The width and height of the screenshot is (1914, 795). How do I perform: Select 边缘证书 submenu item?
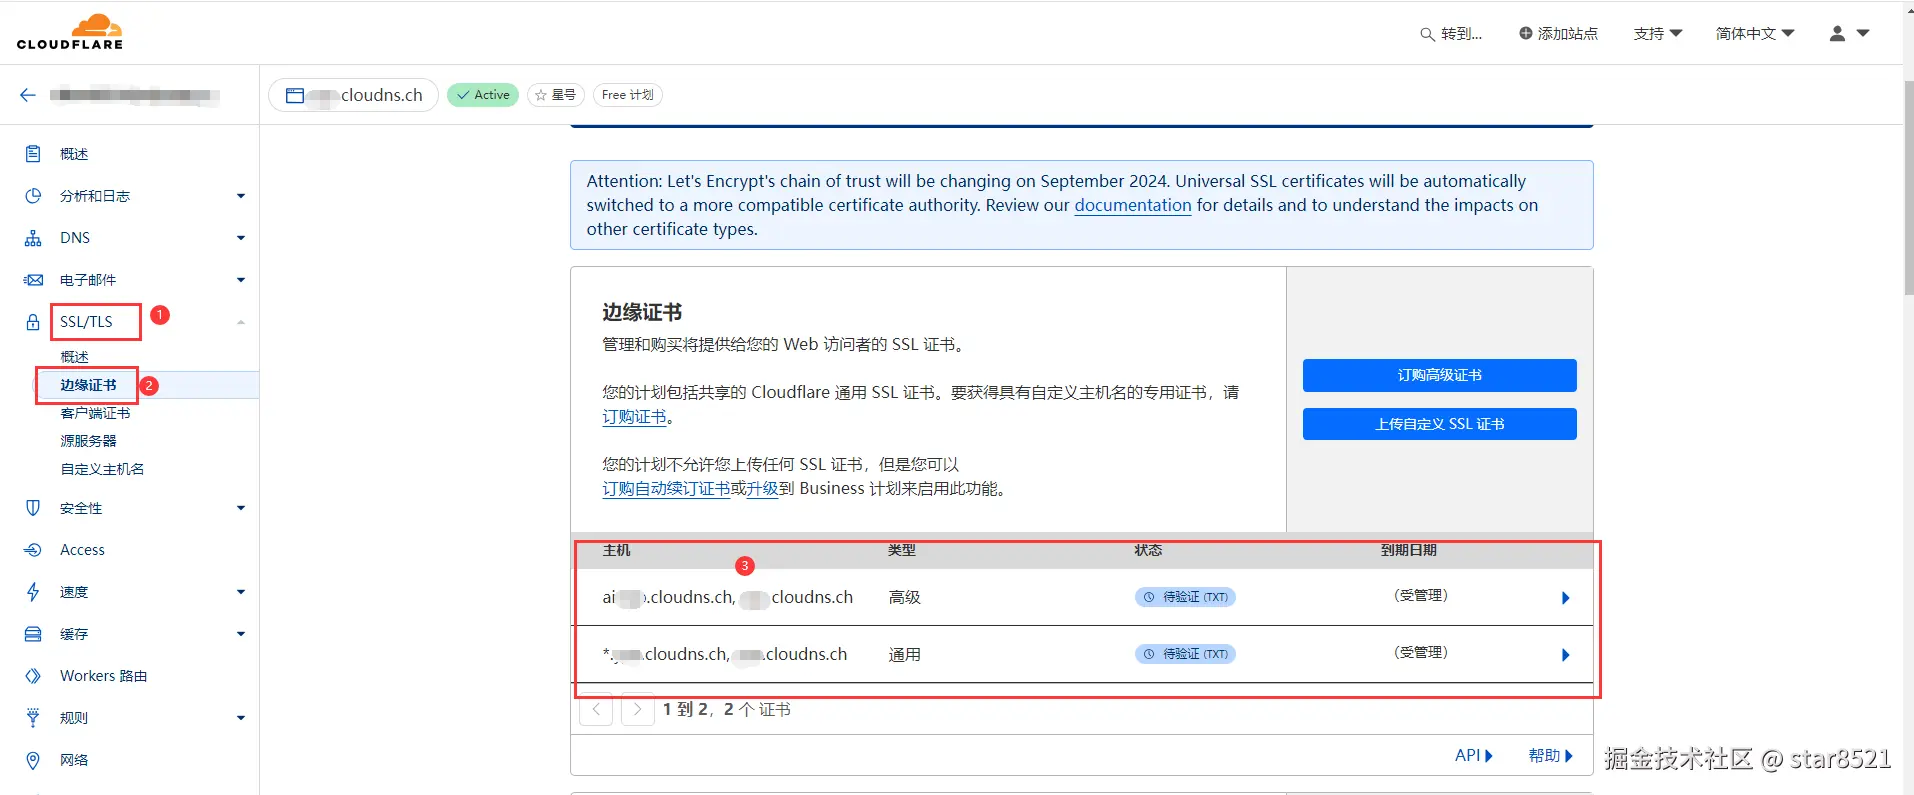[88, 385]
